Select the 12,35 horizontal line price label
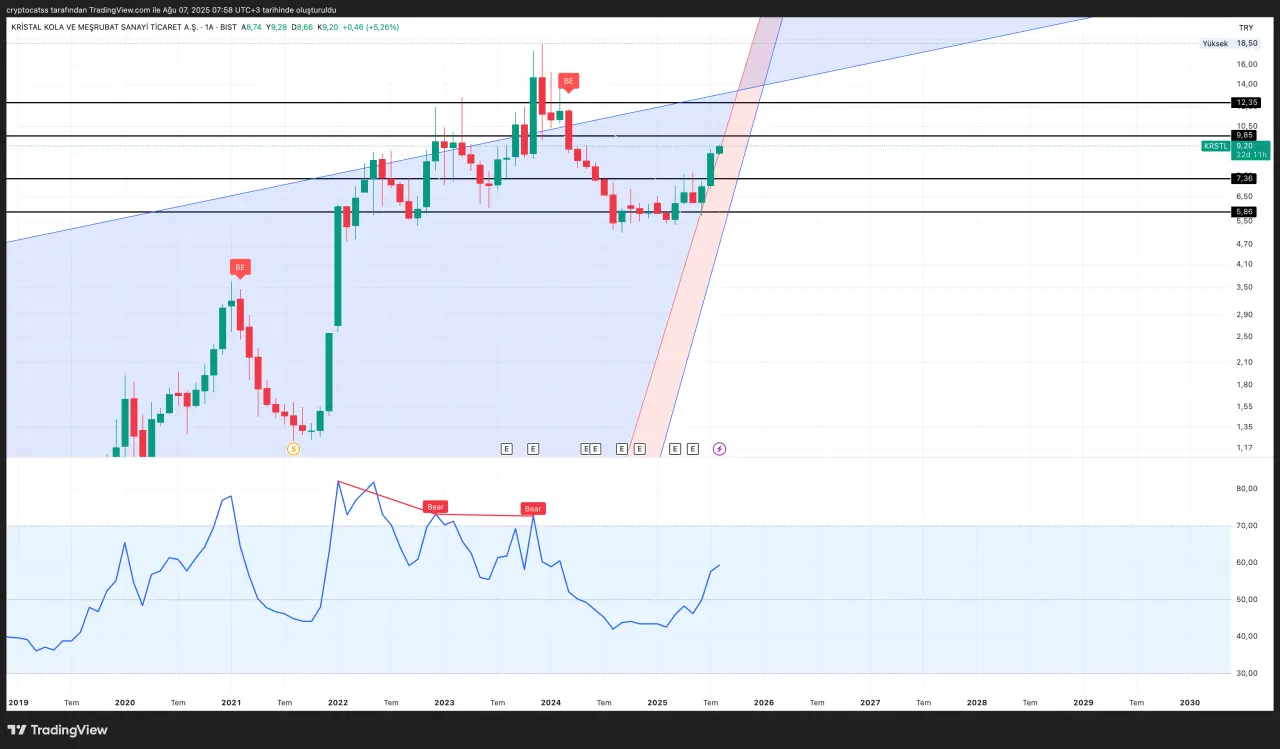1280x749 pixels. [x=1246, y=103]
